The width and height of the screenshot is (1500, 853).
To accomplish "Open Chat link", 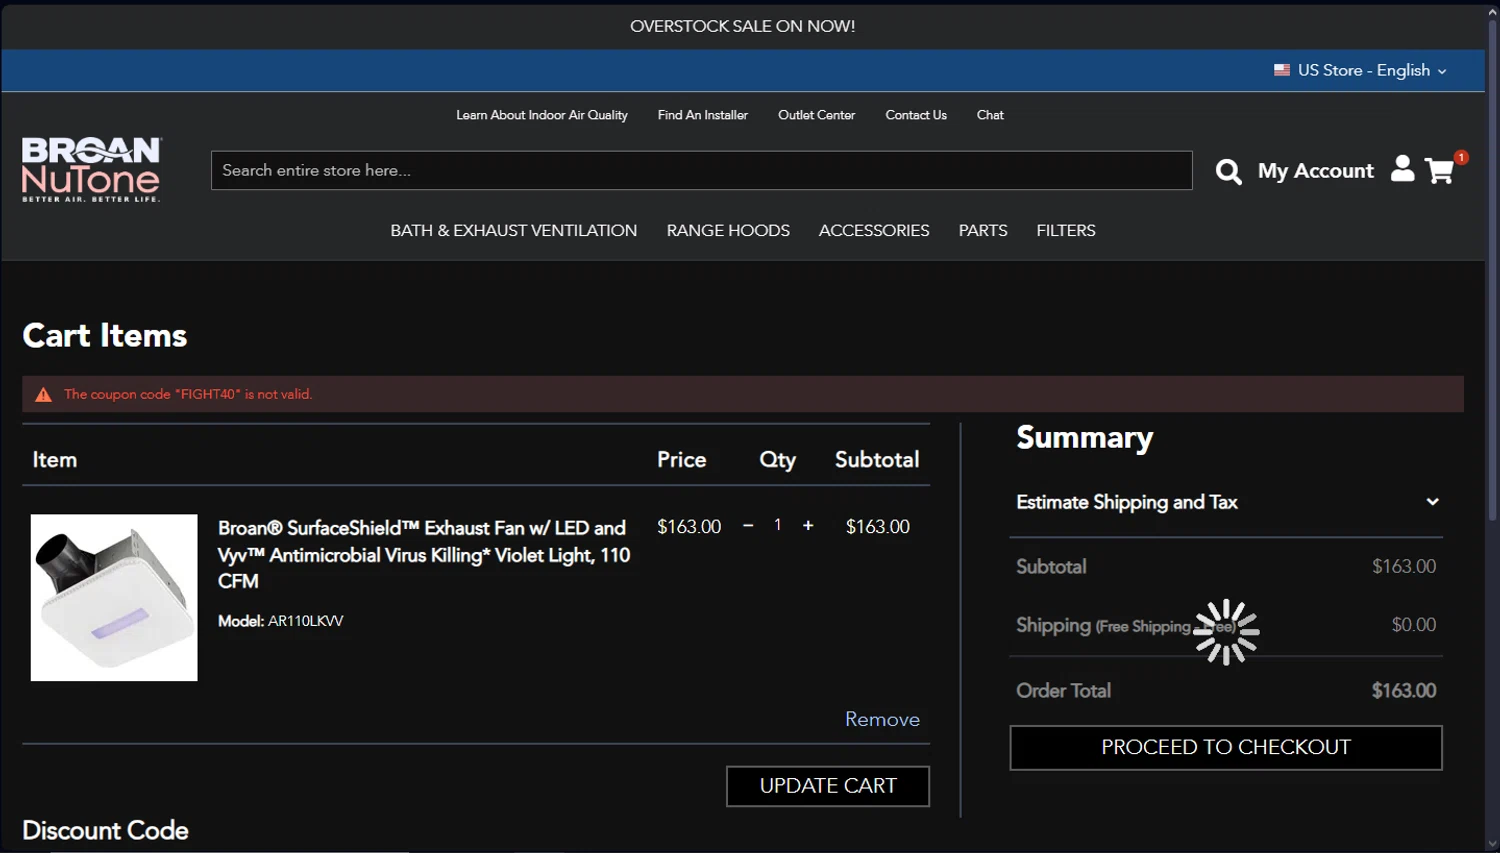I will (990, 115).
